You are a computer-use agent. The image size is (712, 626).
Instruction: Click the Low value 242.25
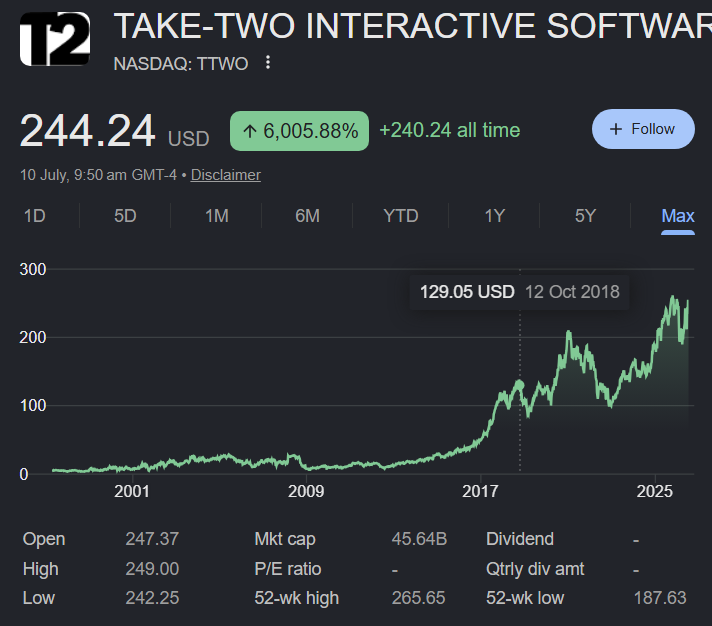click(x=152, y=598)
